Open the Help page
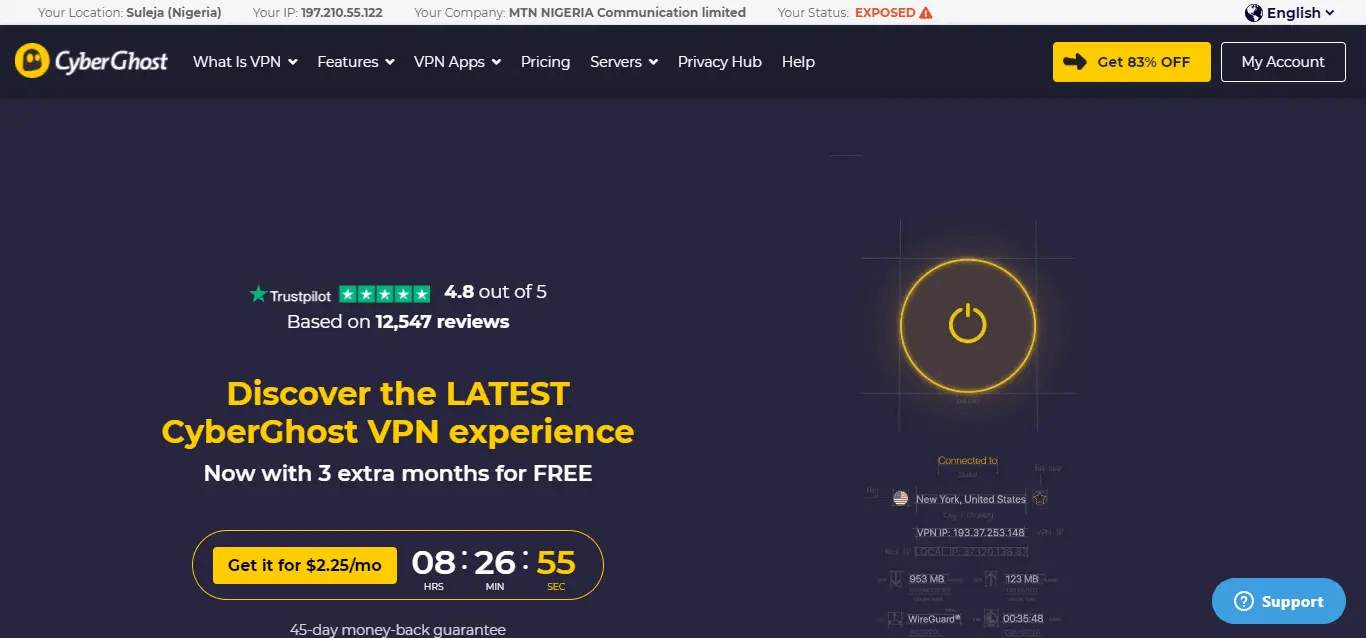This screenshot has width=1366, height=638. coord(798,61)
